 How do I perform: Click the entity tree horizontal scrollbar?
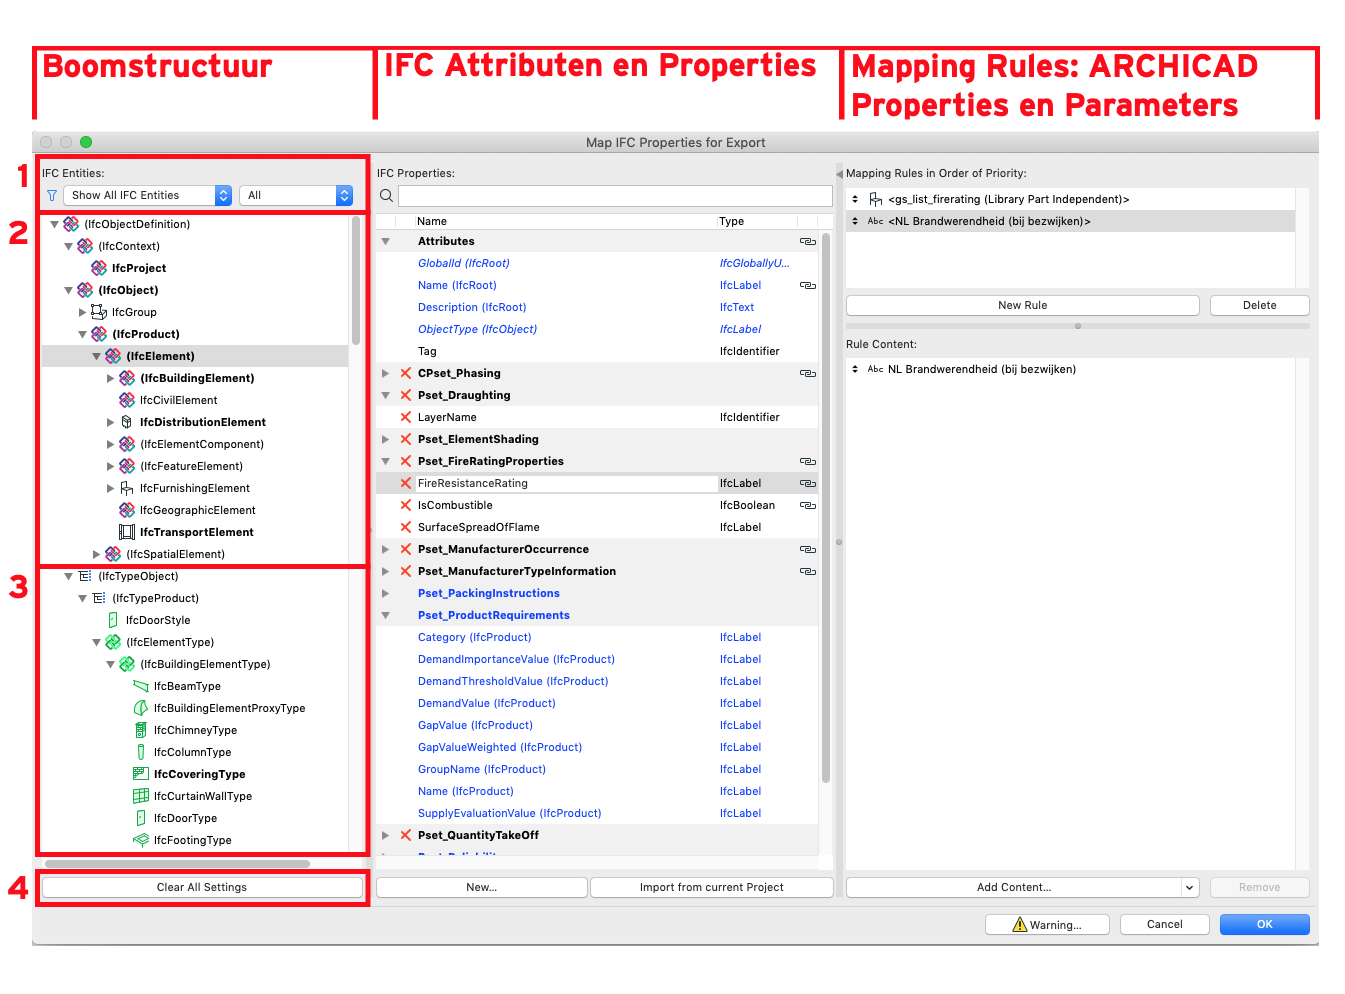177,864
